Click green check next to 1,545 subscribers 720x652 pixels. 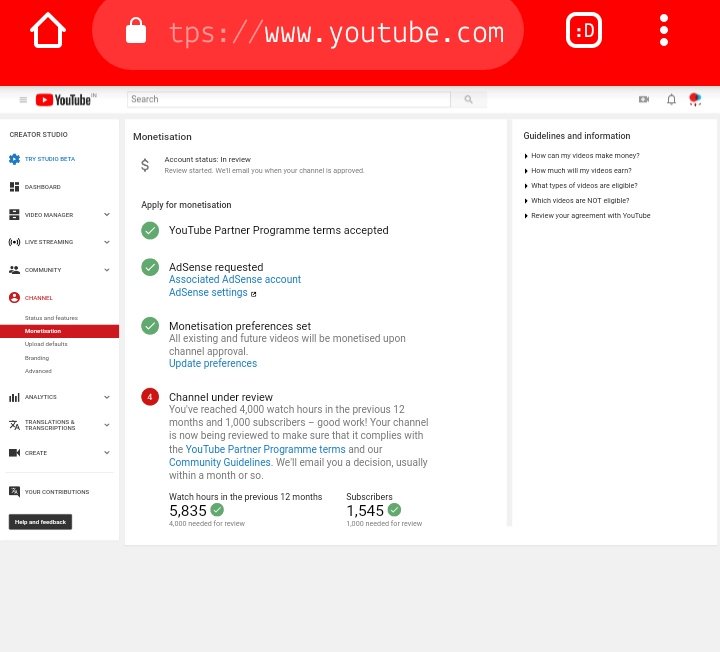click(x=394, y=510)
